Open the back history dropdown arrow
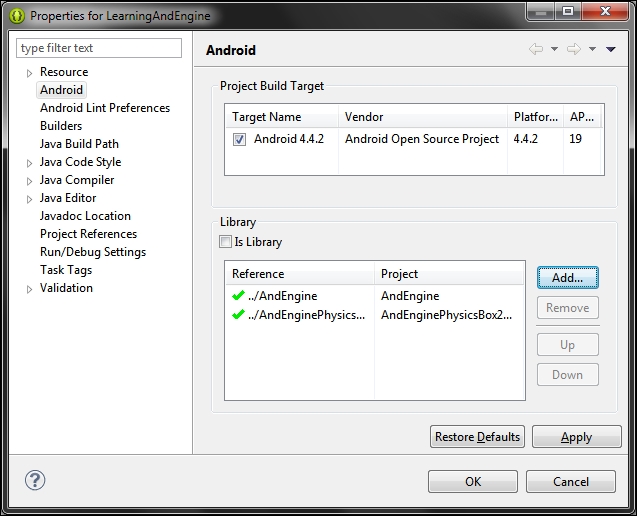This screenshot has height=516, width=637. click(555, 49)
